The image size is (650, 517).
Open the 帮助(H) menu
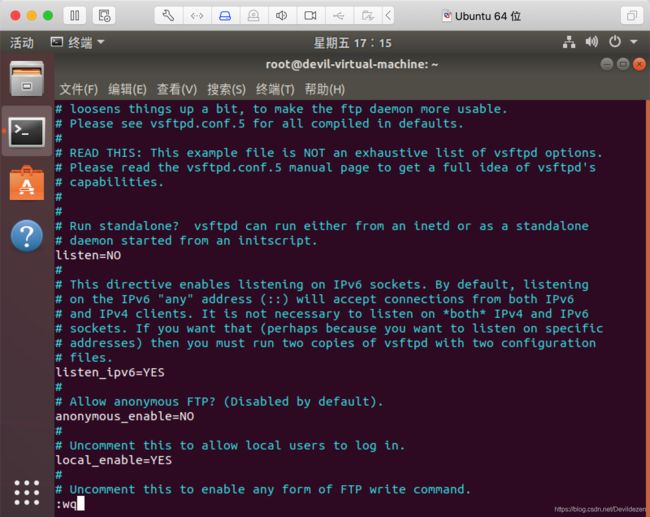point(325,89)
